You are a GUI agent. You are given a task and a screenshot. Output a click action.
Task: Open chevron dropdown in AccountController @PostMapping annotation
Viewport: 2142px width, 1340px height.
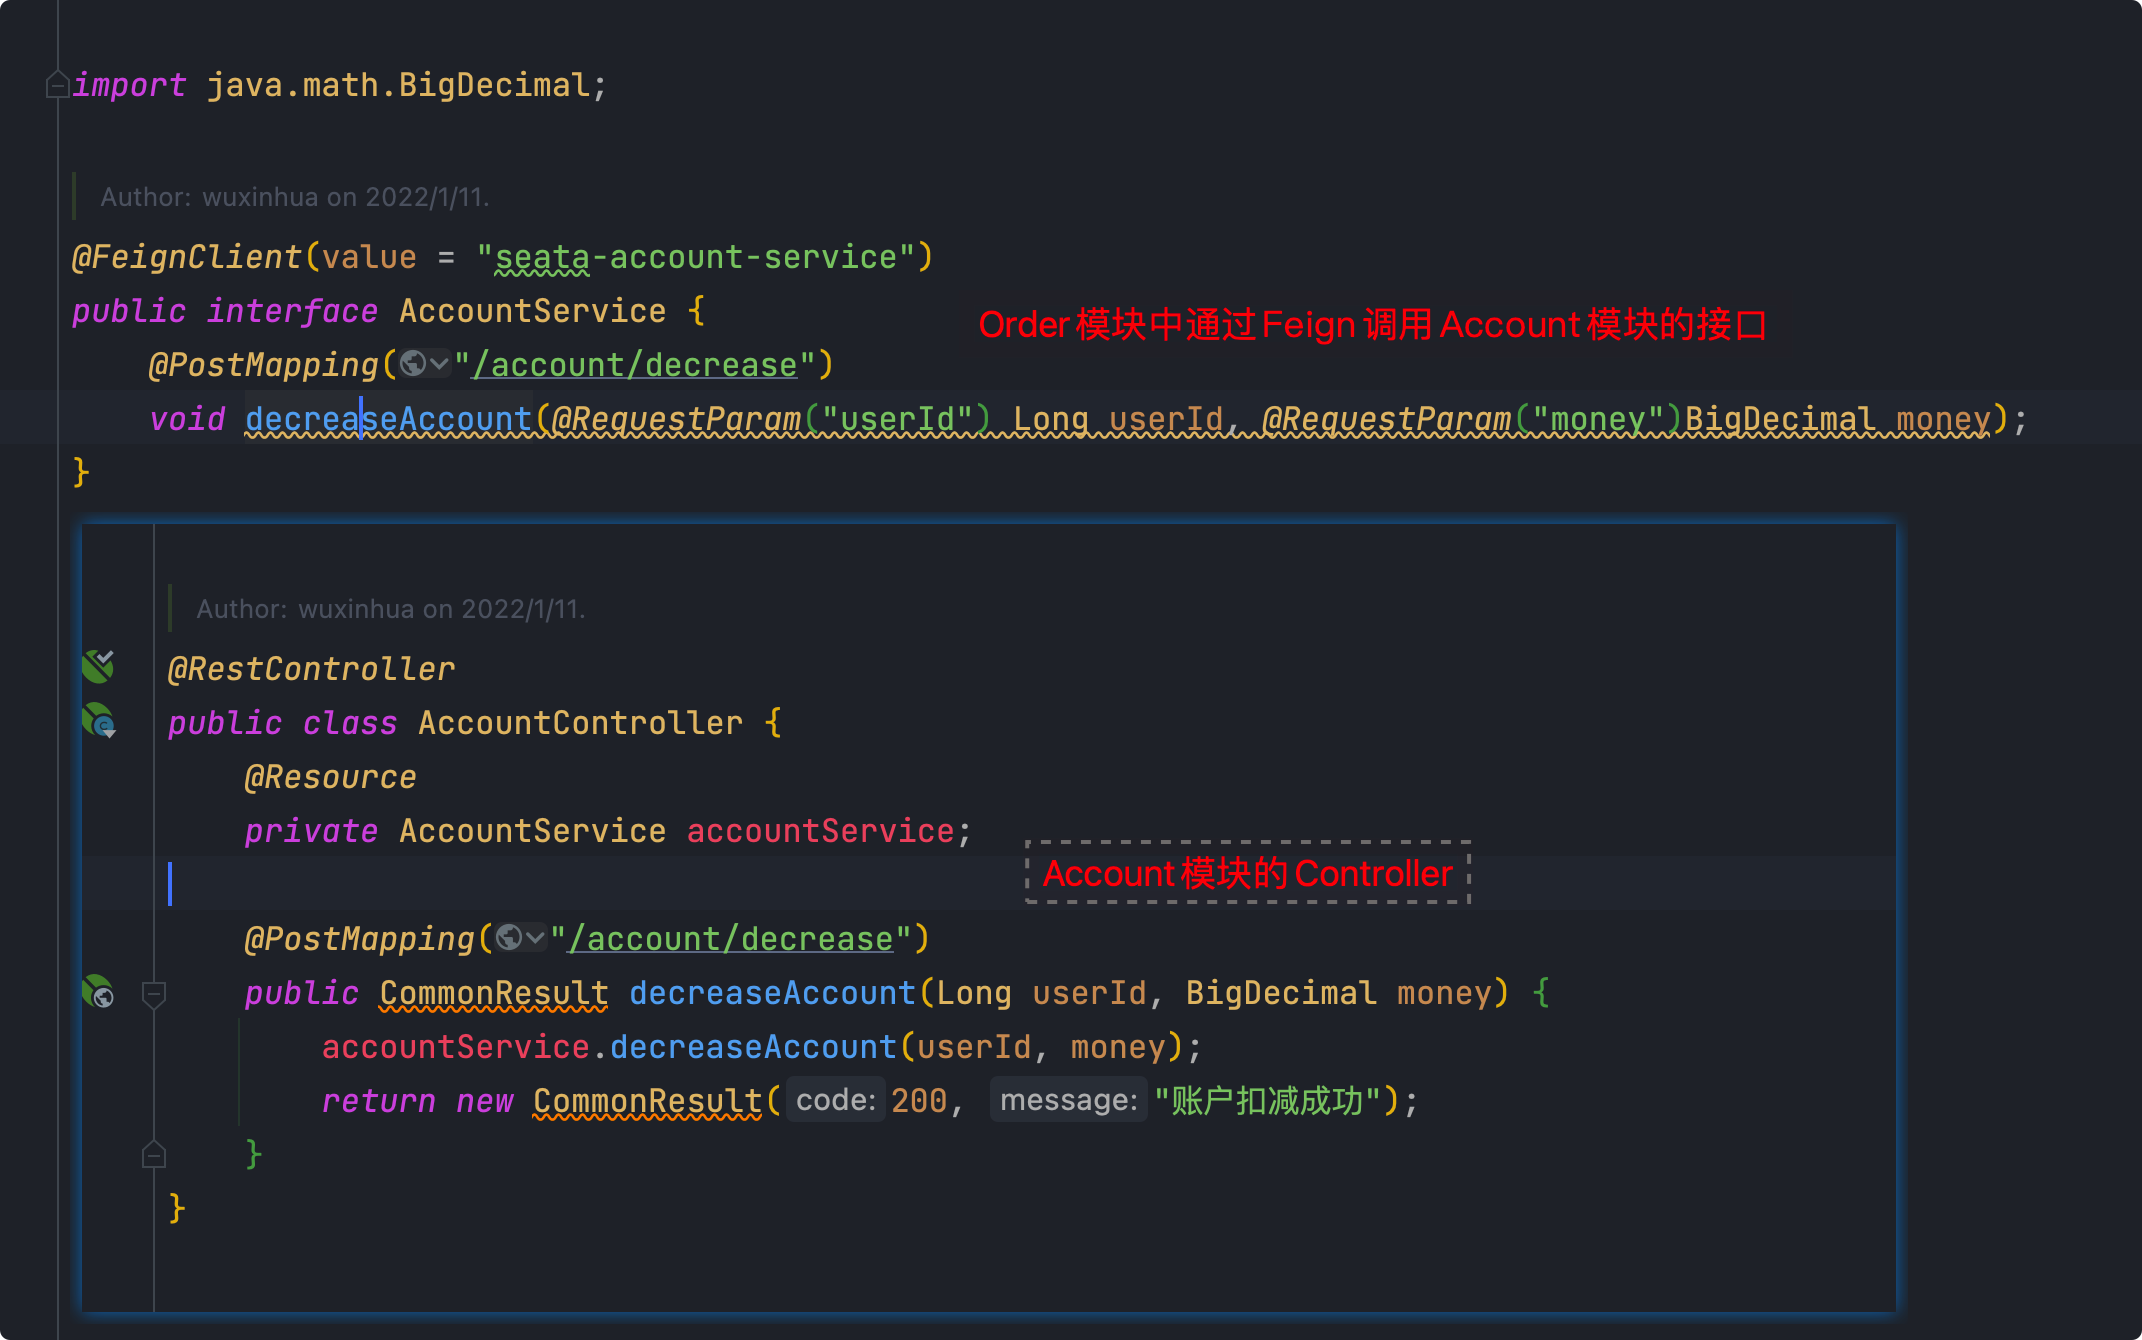(x=535, y=938)
